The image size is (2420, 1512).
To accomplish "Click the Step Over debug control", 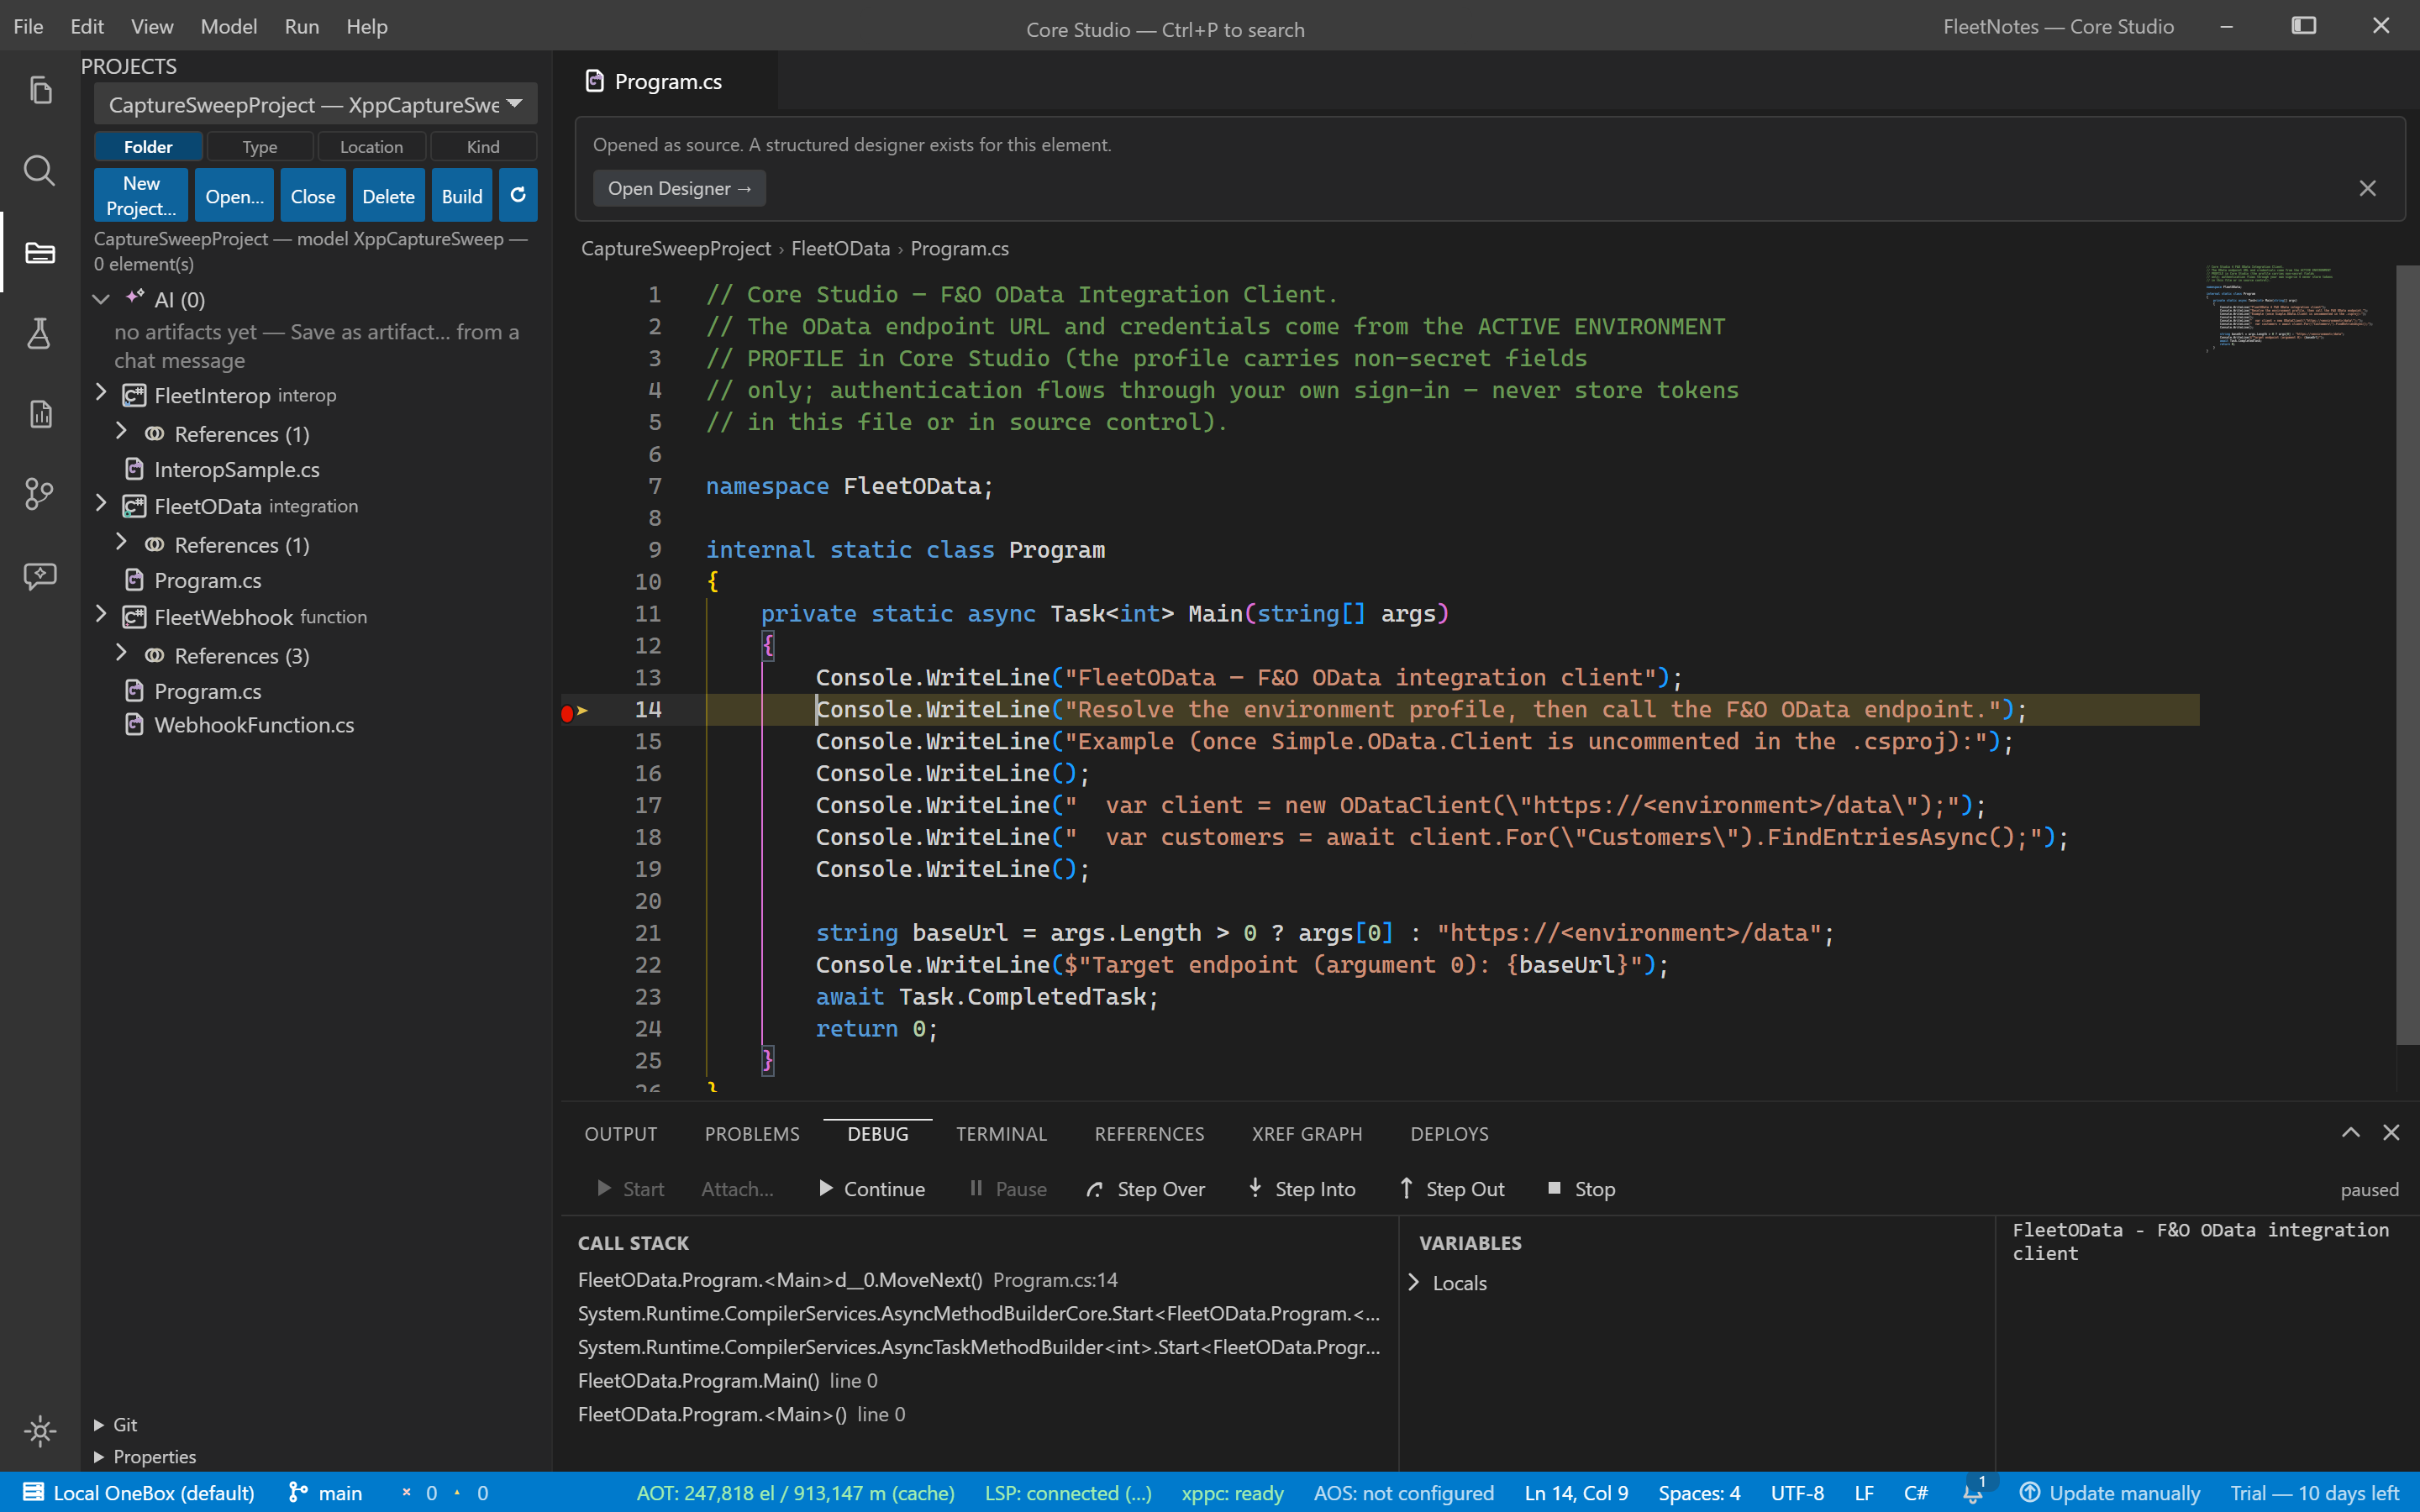I will (x=1146, y=1189).
